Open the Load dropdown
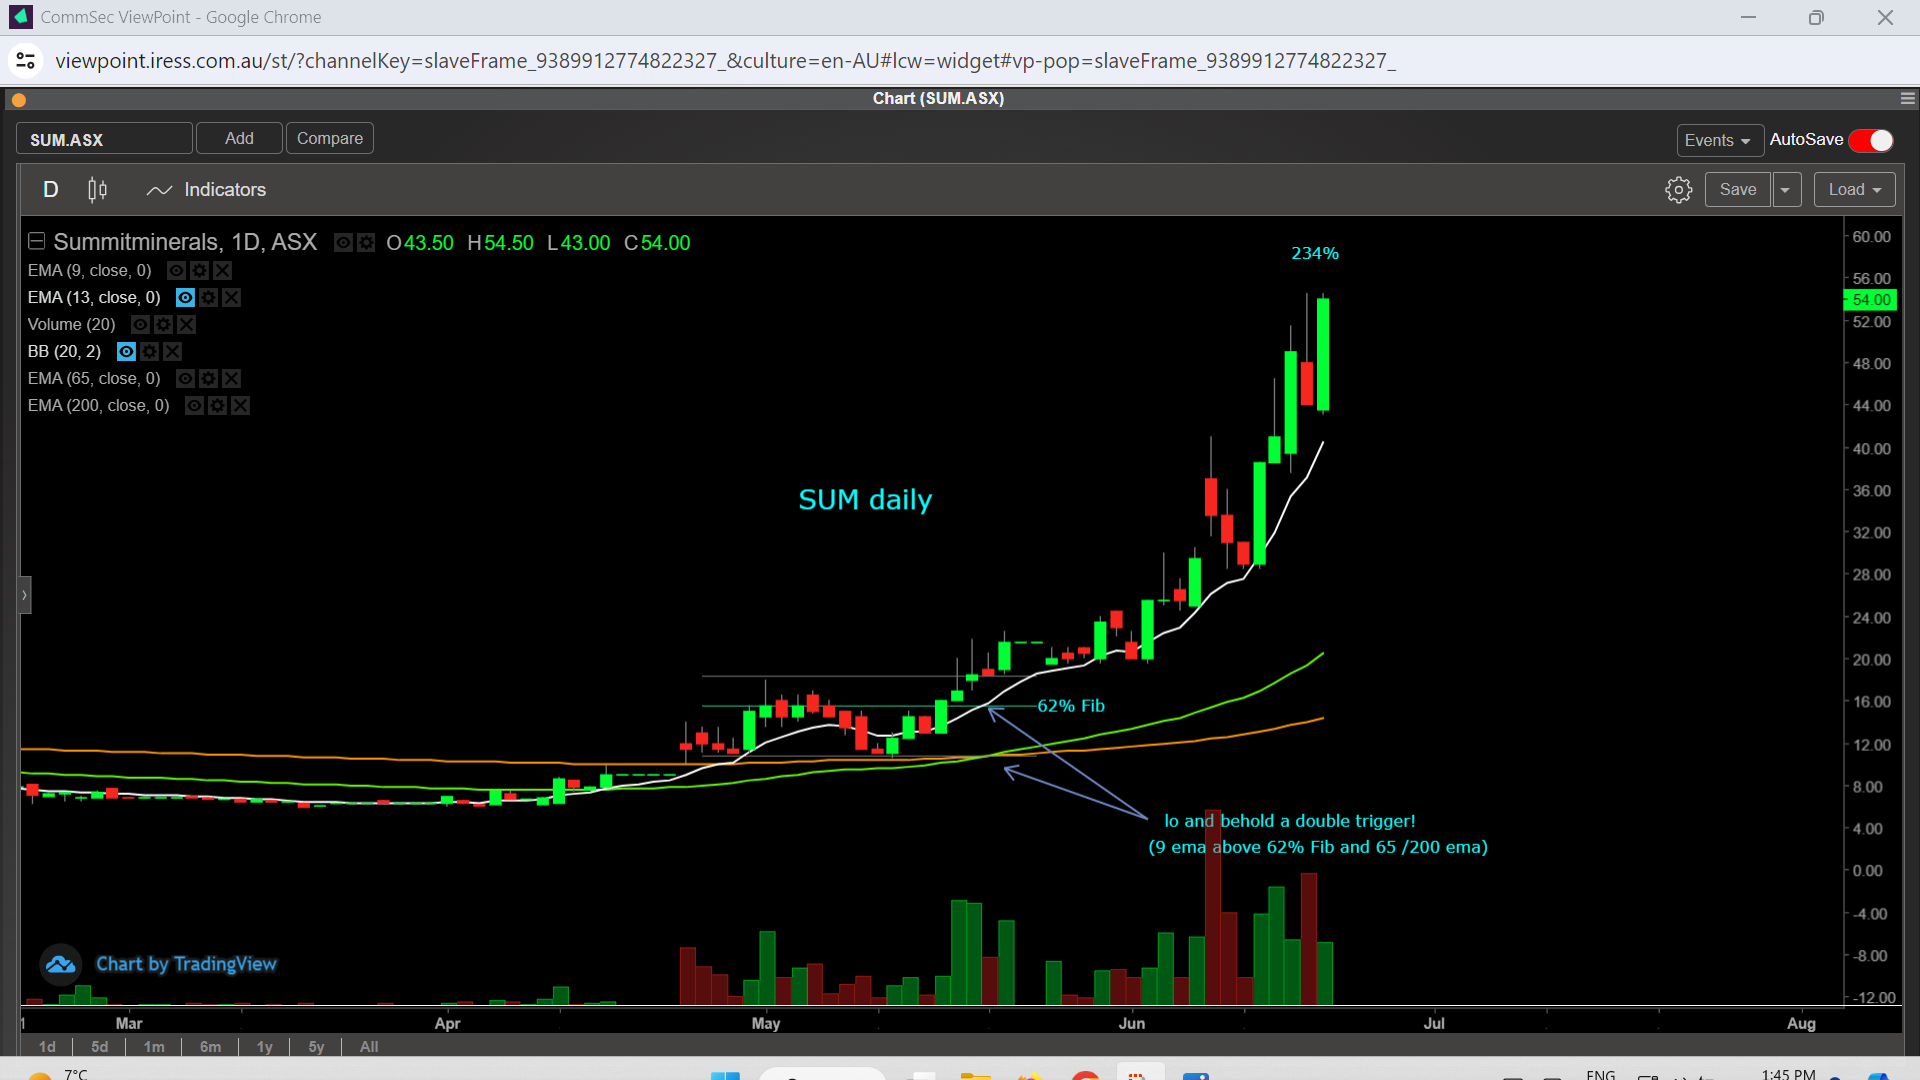The width and height of the screenshot is (1920, 1080). [1855, 190]
